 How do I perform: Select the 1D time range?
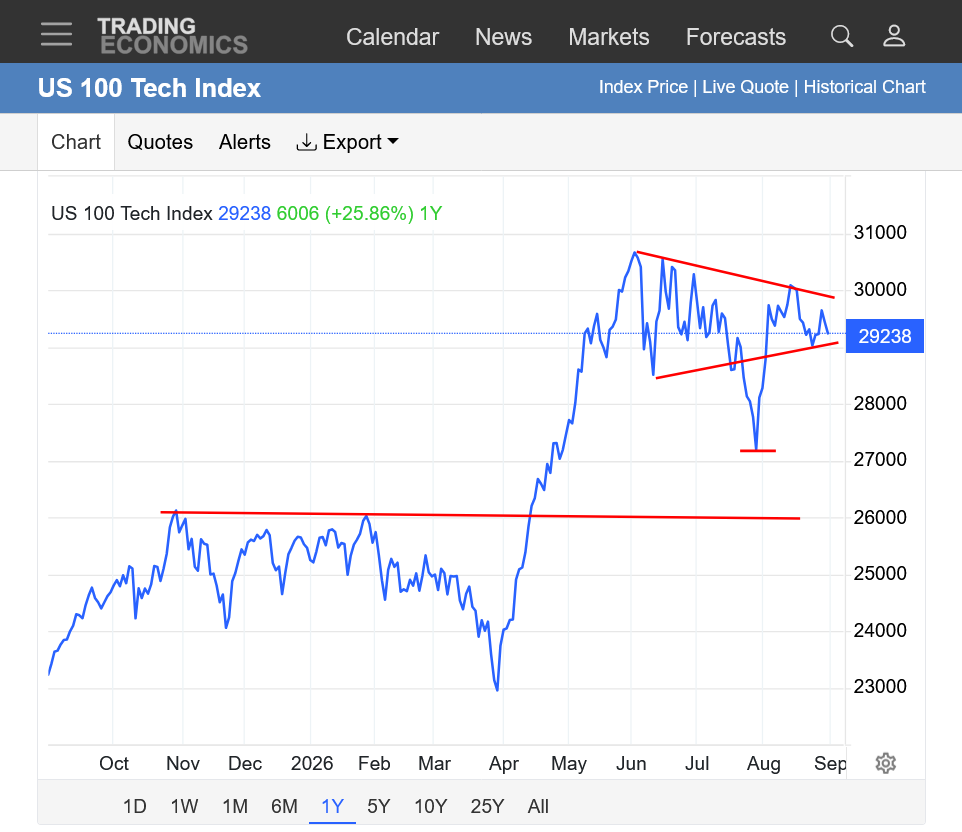[134, 806]
